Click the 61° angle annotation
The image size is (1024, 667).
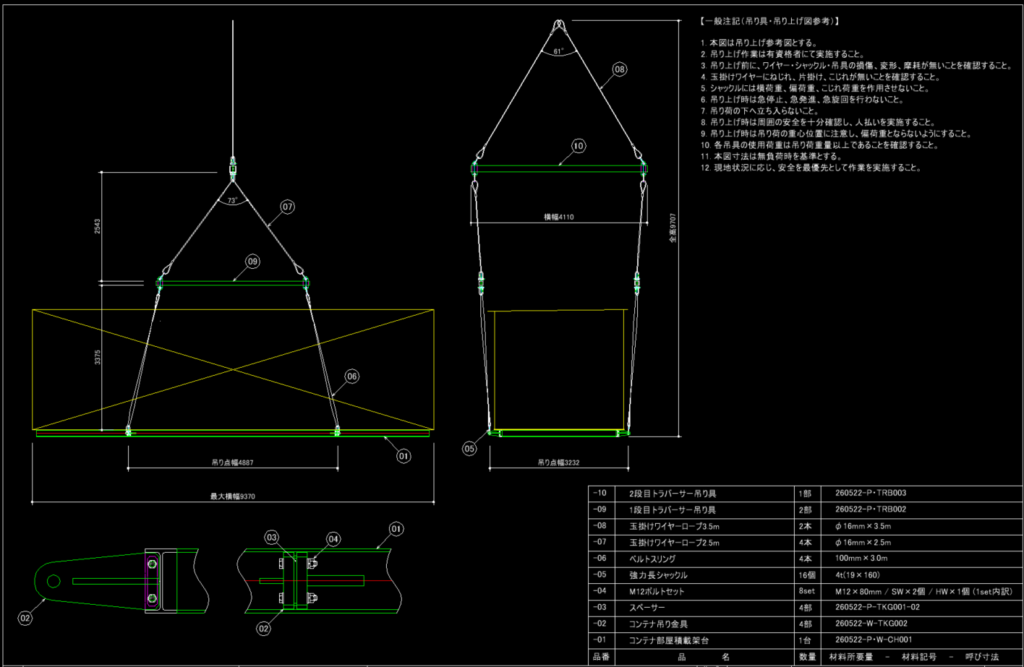pos(558,51)
